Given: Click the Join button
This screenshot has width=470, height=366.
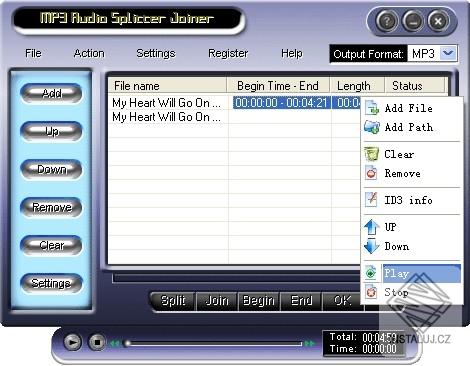Looking at the screenshot, I should pyautogui.click(x=217, y=301).
